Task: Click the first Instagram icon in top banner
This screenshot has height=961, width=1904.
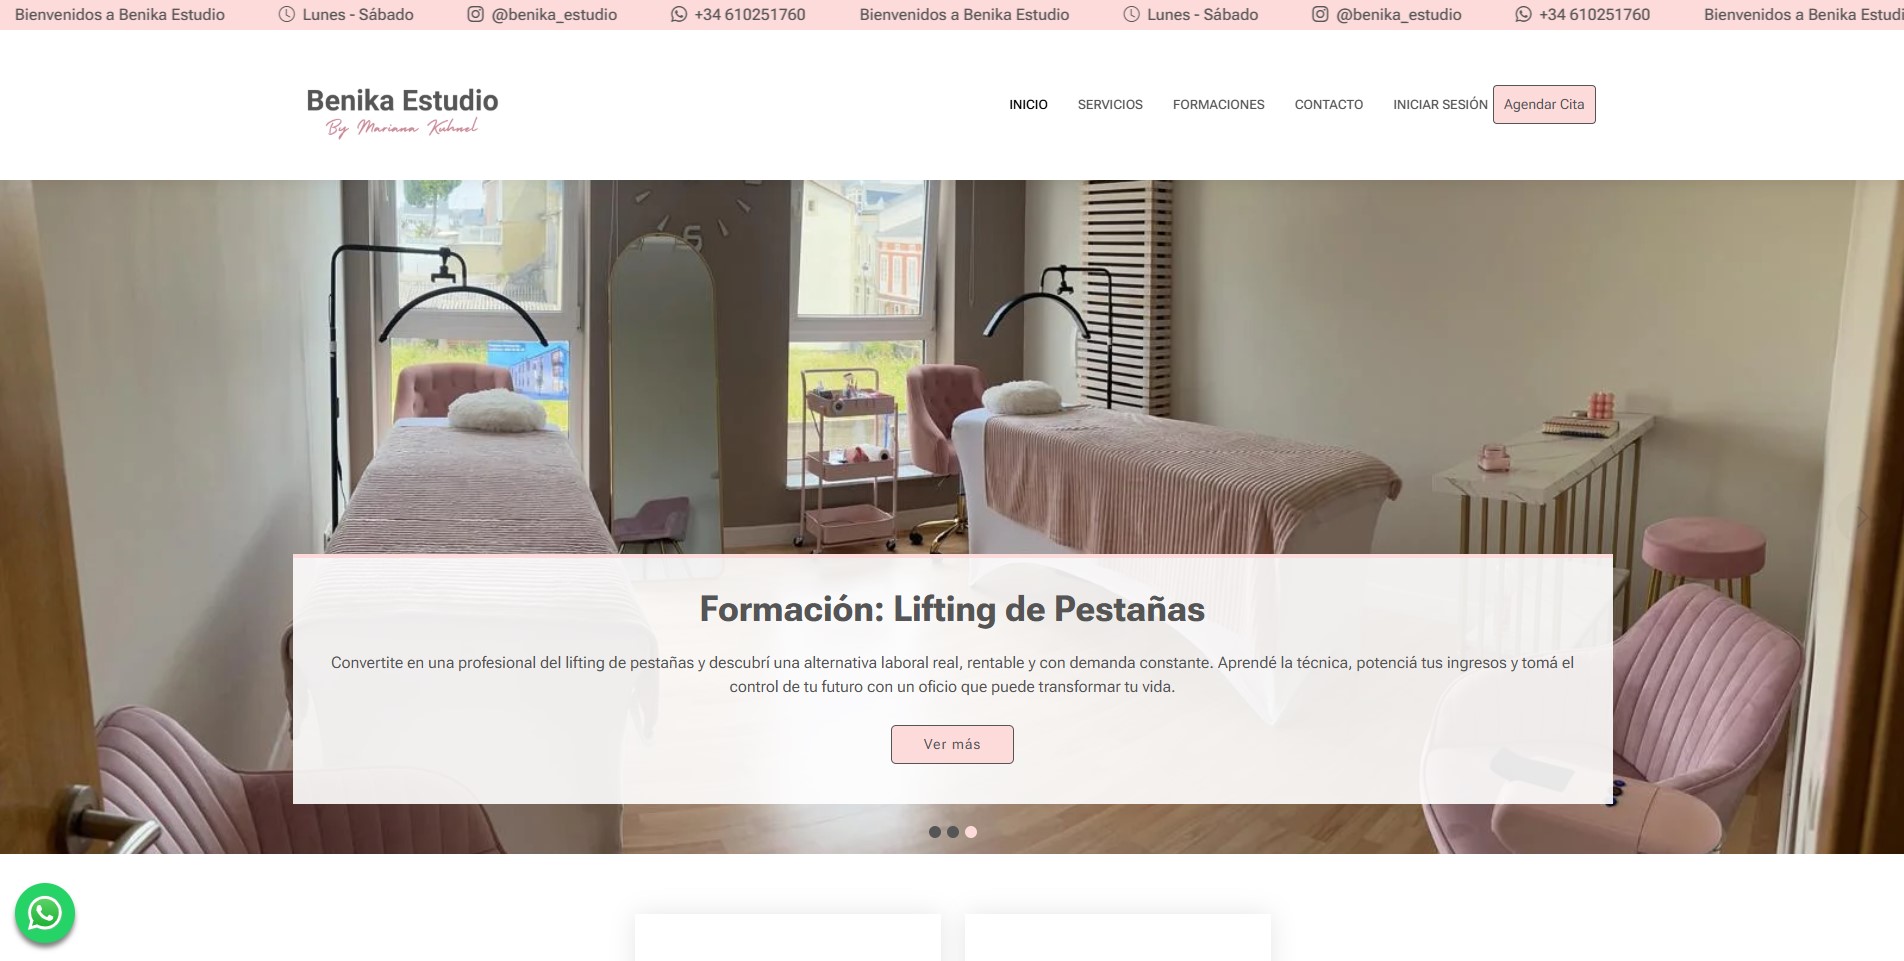Action: tap(476, 15)
